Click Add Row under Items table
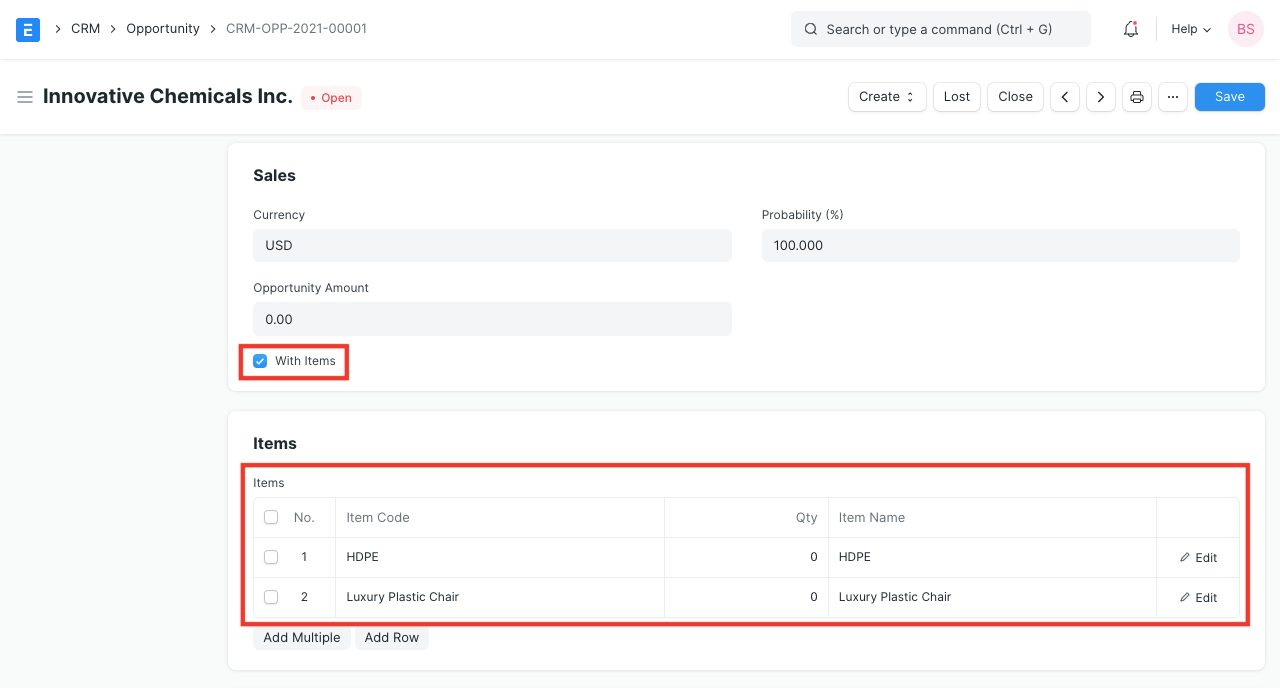The height and width of the screenshot is (688, 1280). coord(392,638)
